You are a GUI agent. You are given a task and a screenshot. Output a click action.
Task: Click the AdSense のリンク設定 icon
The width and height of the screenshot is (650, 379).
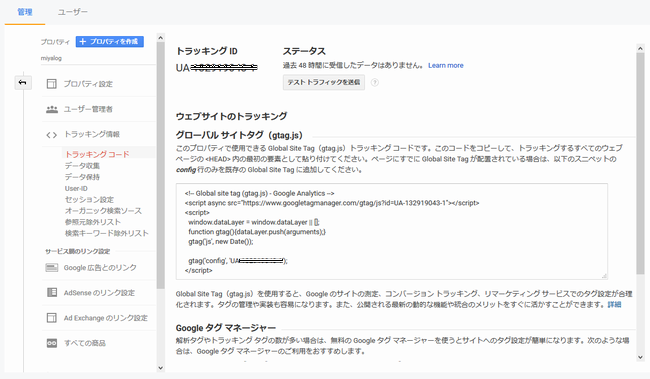tap(52, 292)
